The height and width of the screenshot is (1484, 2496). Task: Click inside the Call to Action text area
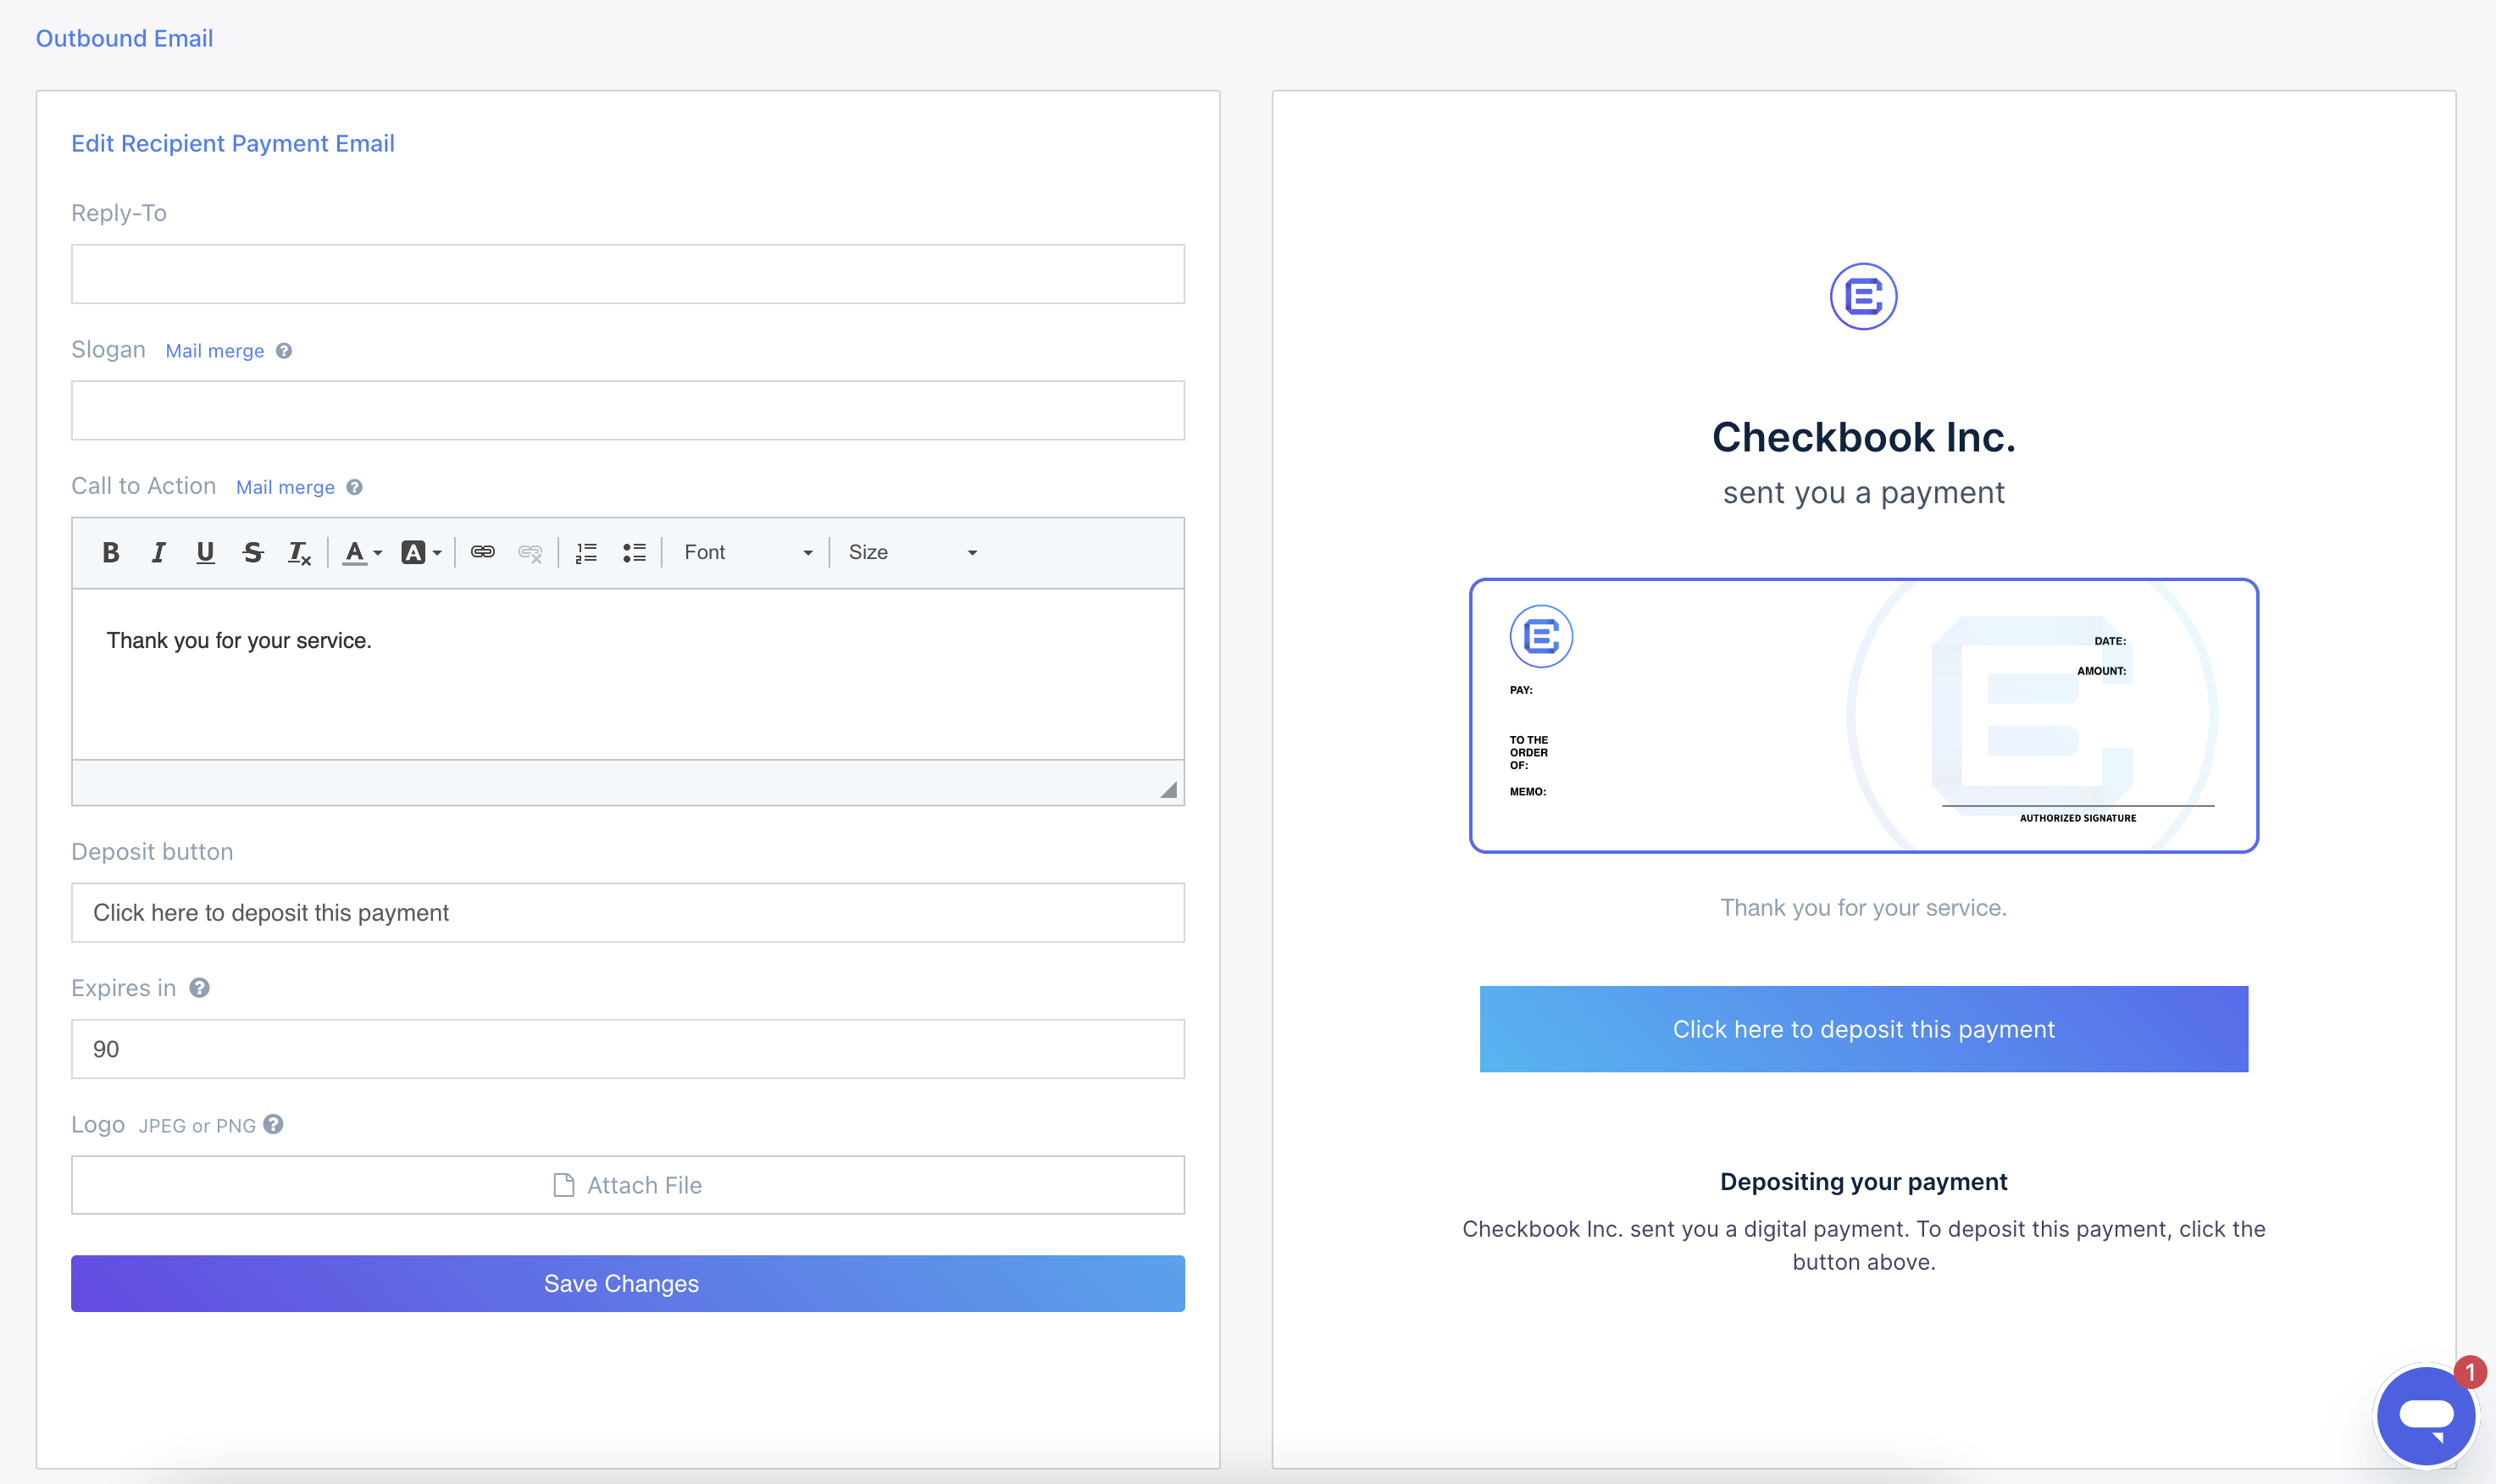[628, 674]
